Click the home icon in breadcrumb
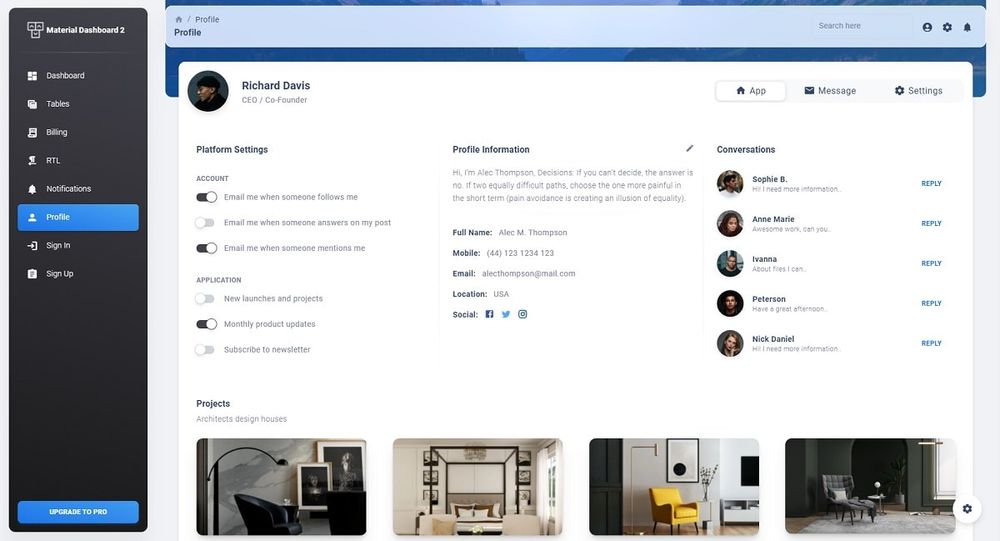The image size is (1000, 541). [179, 19]
